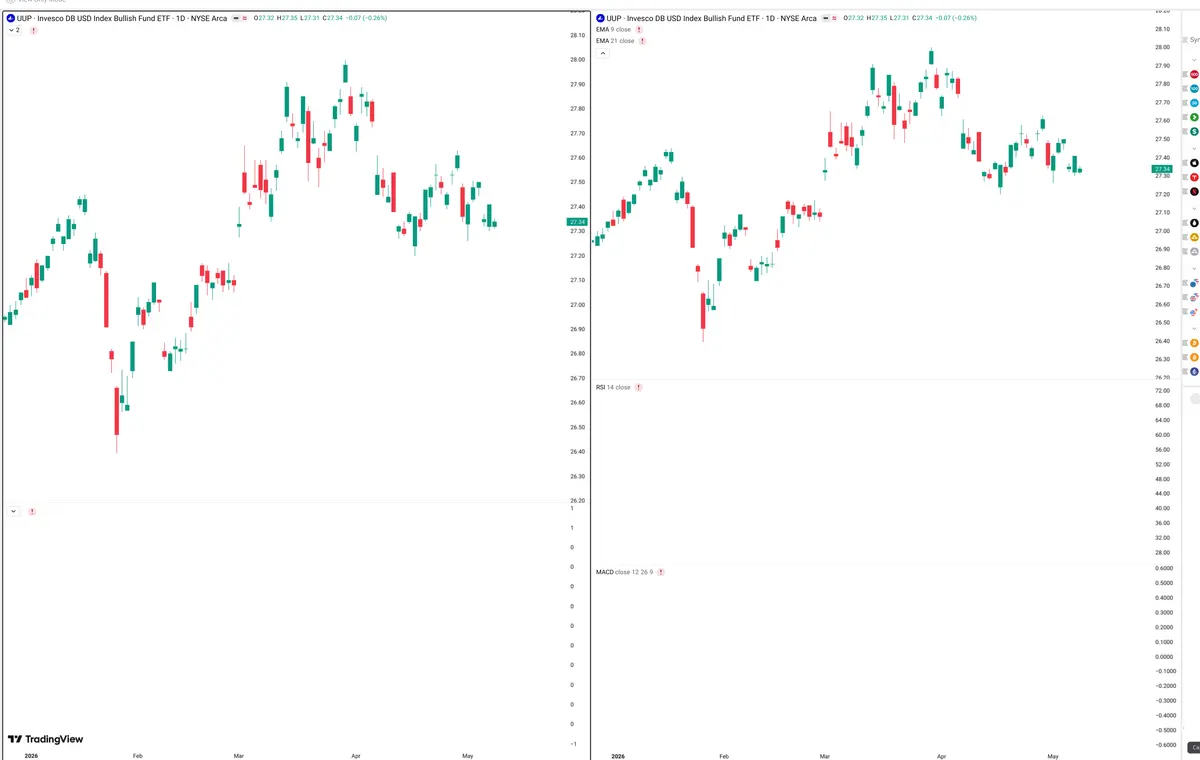The height and width of the screenshot is (760, 1200).
Task: Click the error icon next to RSI 14 close
Action: click(x=639, y=387)
